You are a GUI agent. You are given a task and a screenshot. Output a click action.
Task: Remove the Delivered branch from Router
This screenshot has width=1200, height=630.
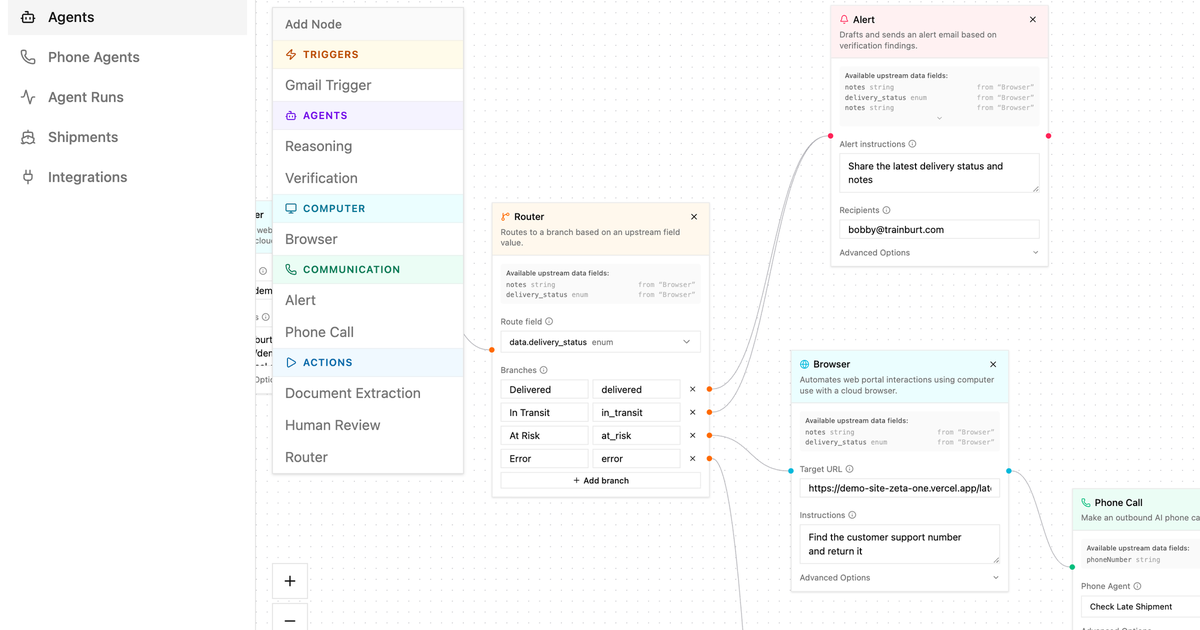click(692, 389)
